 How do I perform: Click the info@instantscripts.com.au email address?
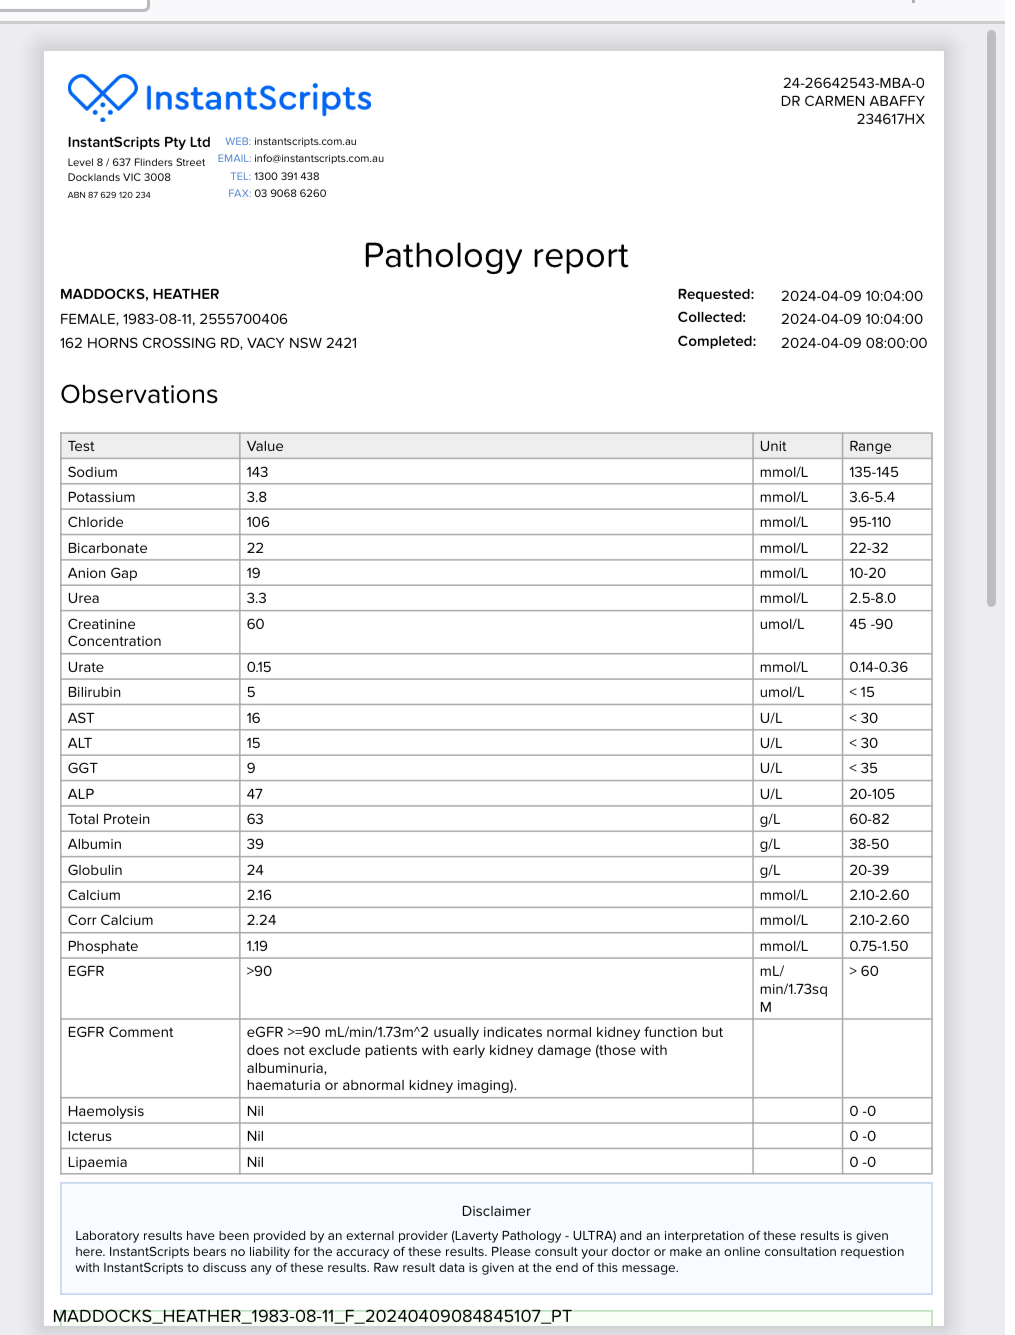click(318, 159)
